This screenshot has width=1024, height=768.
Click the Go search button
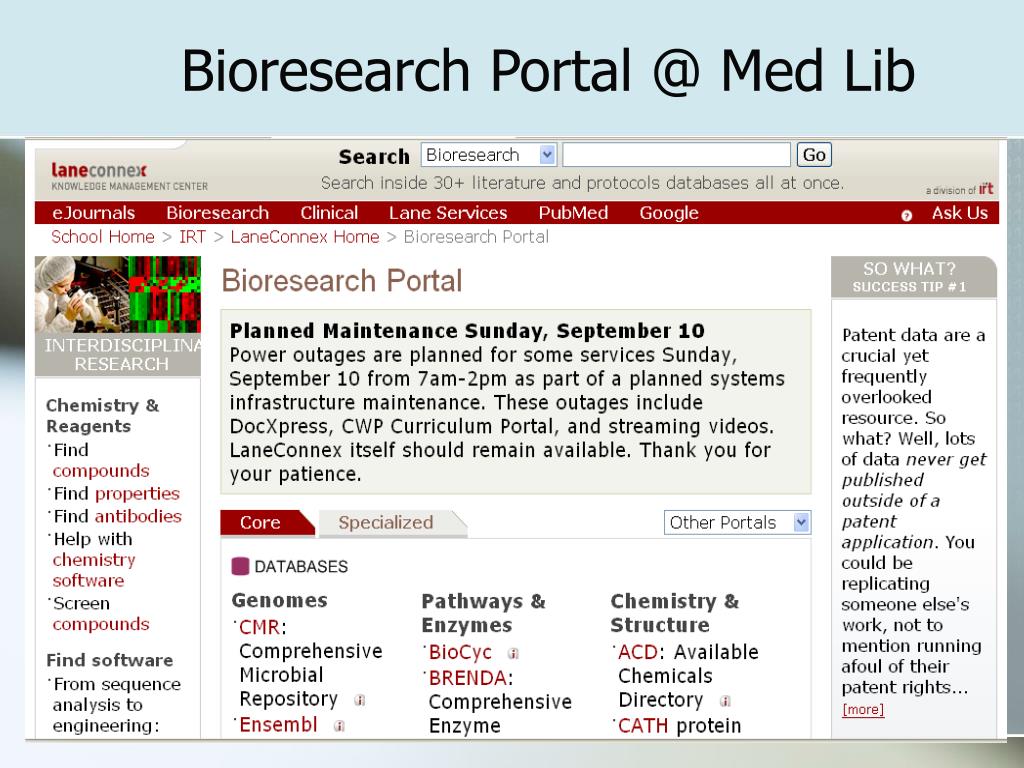814,155
